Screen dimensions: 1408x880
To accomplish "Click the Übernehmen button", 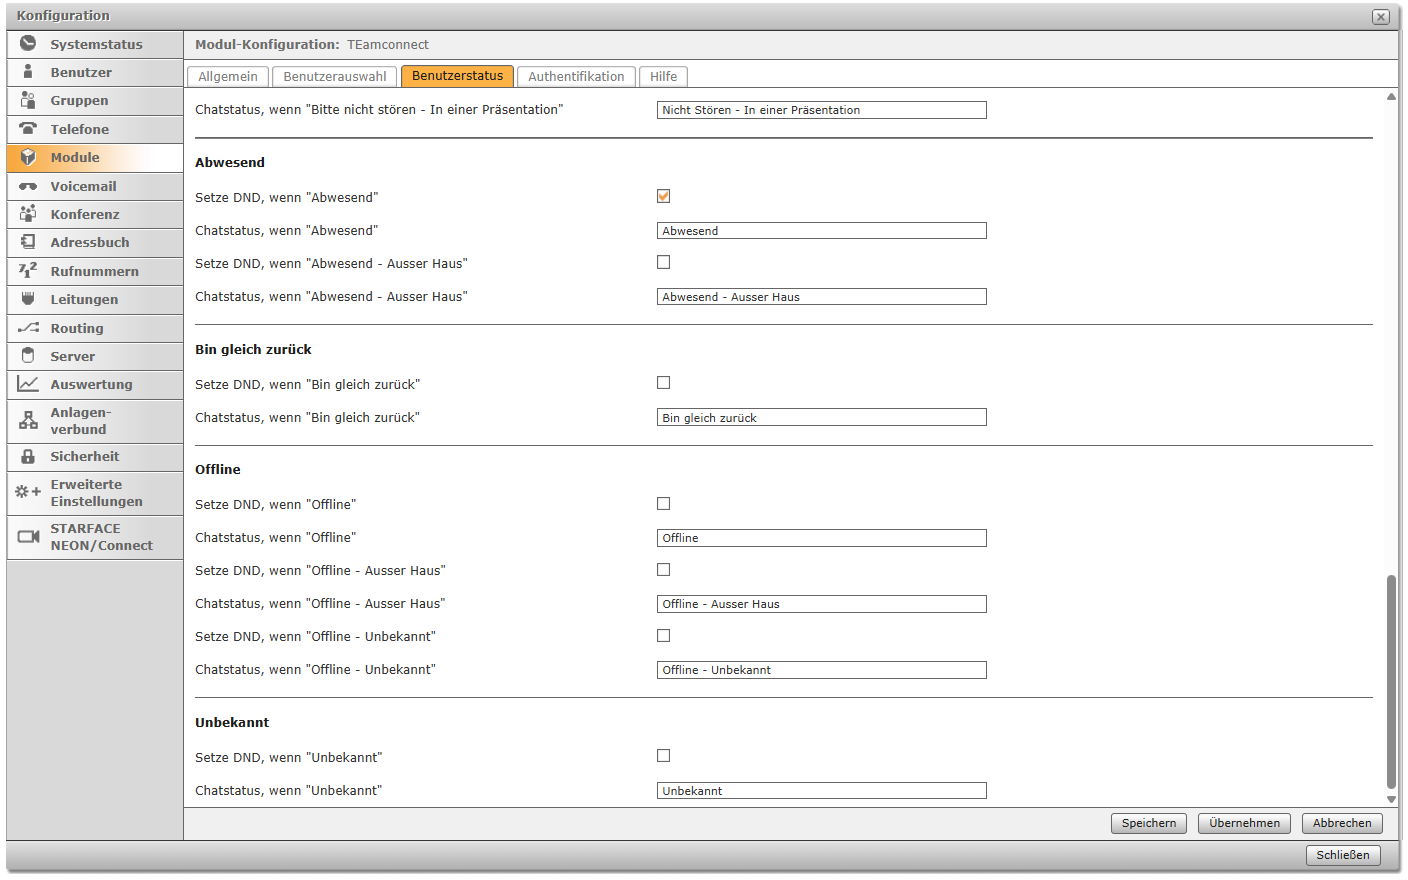I will pos(1244,823).
